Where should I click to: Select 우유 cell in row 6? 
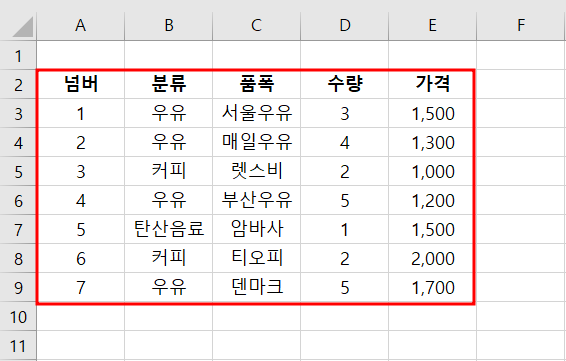(169, 200)
